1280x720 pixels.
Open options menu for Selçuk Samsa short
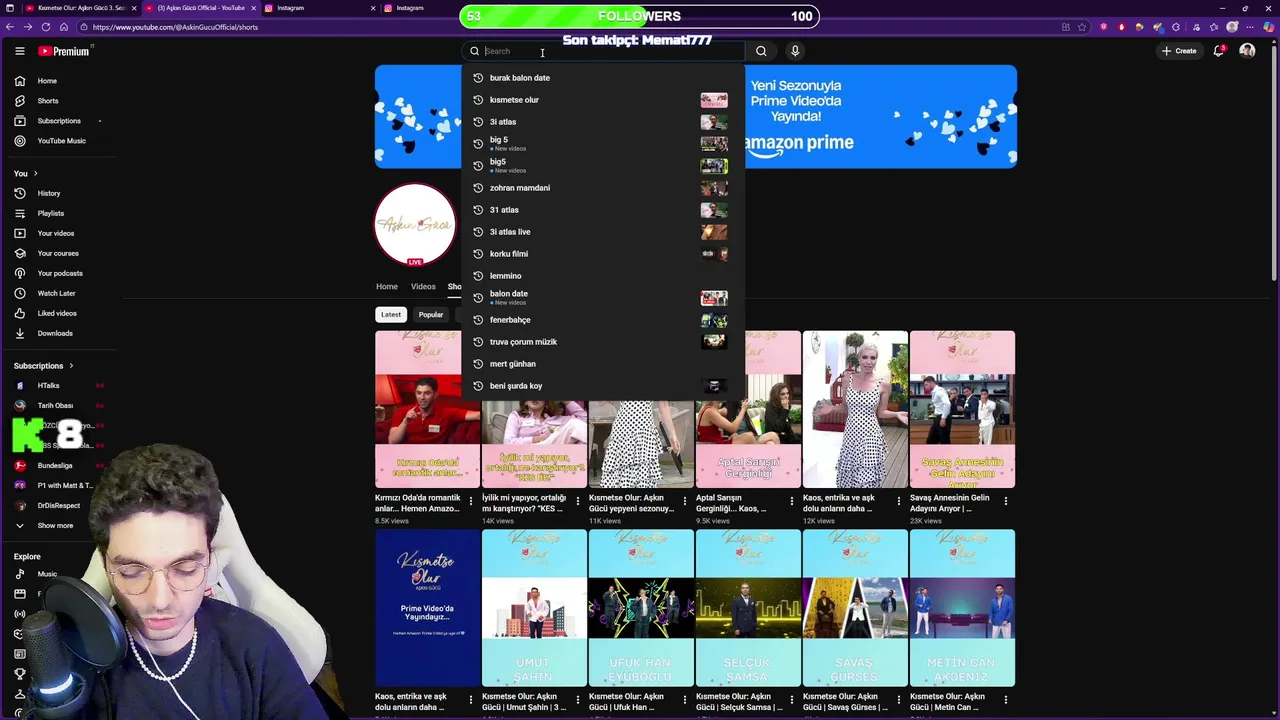click(792, 699)
